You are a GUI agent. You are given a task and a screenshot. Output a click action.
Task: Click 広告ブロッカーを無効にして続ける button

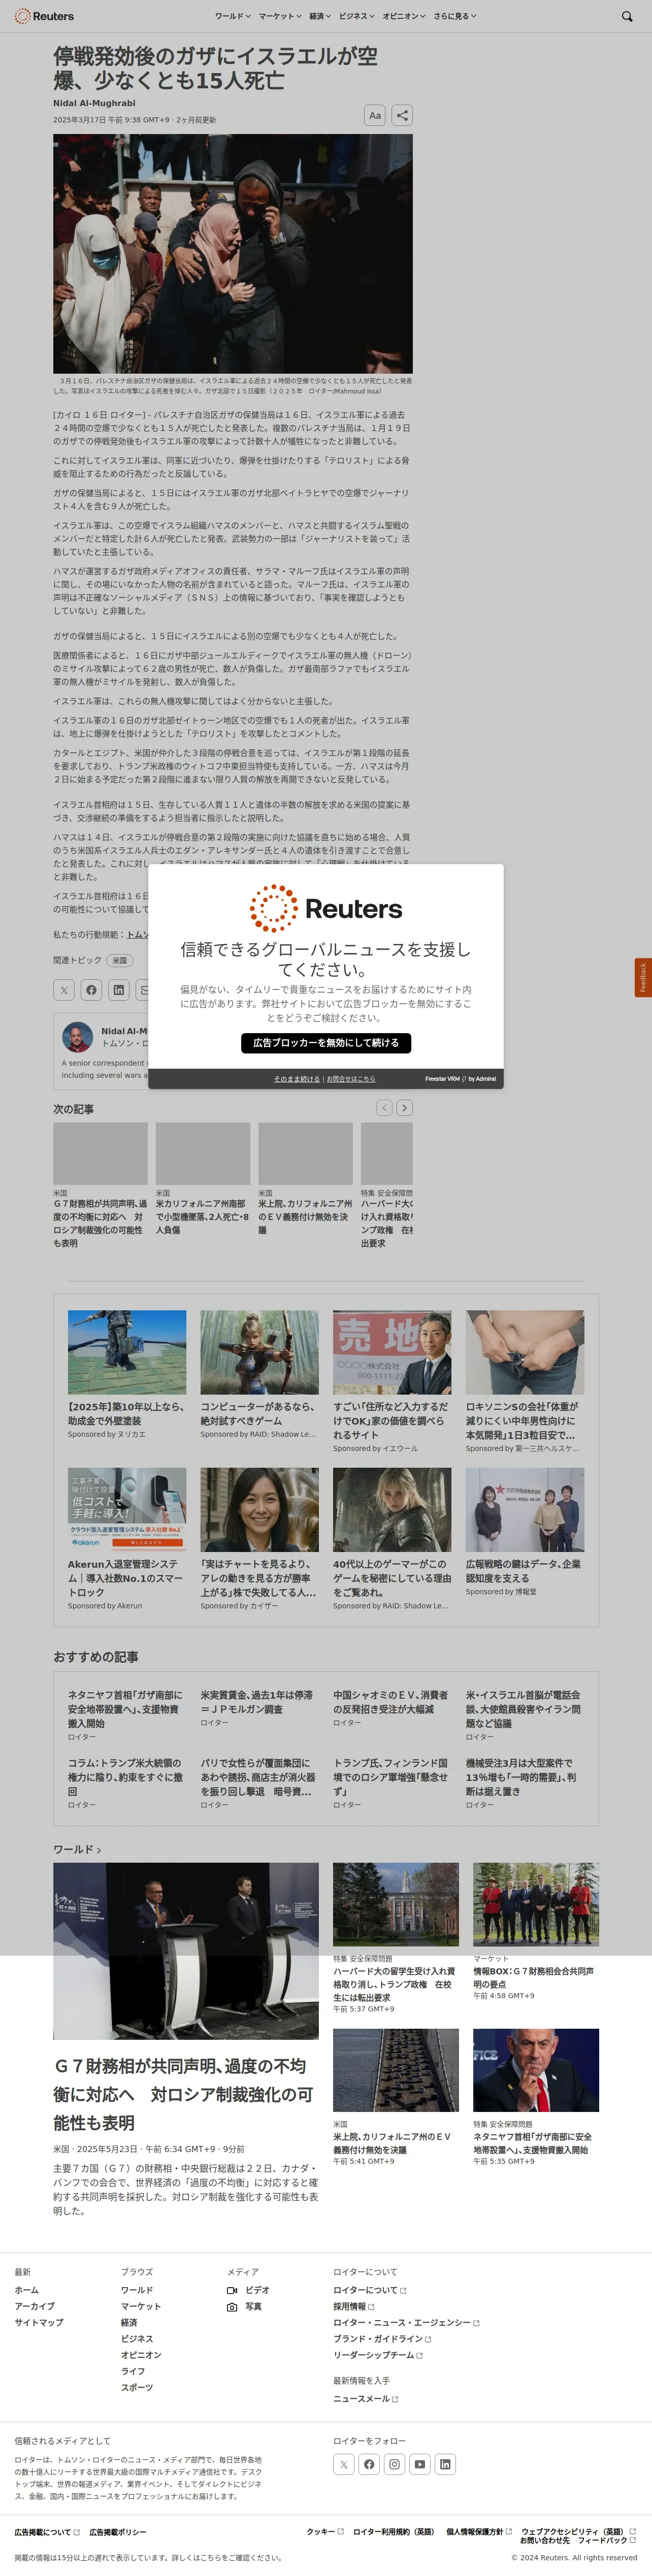pos(326,1043)
